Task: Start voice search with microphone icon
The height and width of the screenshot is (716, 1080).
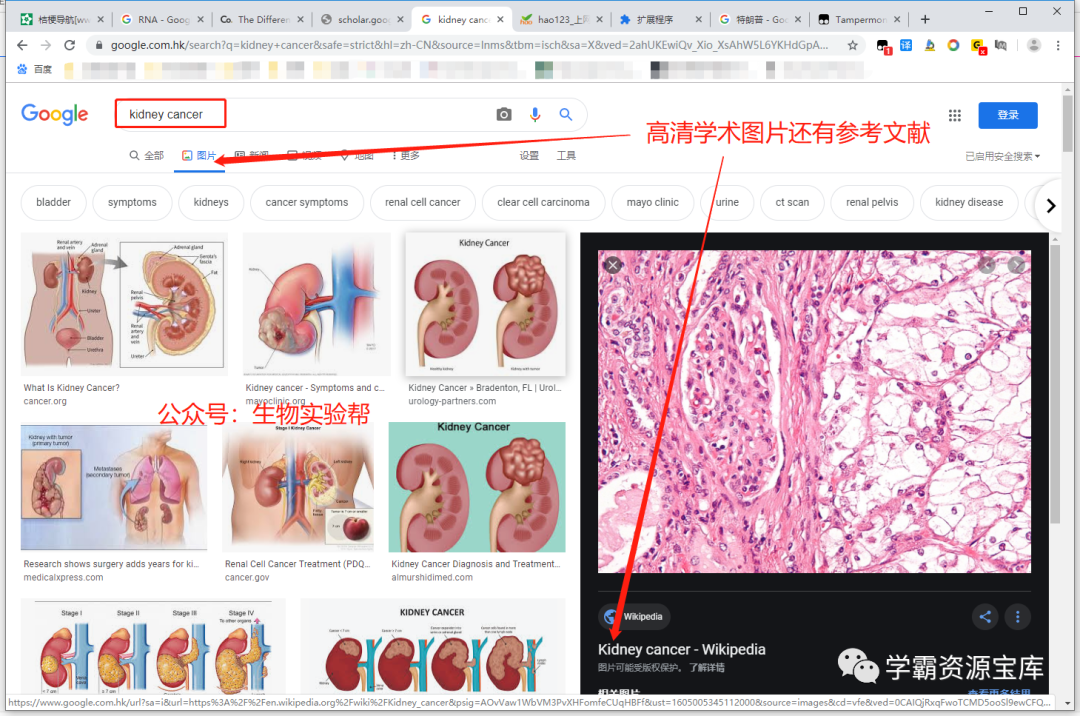Action: click(x=535, y=114)
